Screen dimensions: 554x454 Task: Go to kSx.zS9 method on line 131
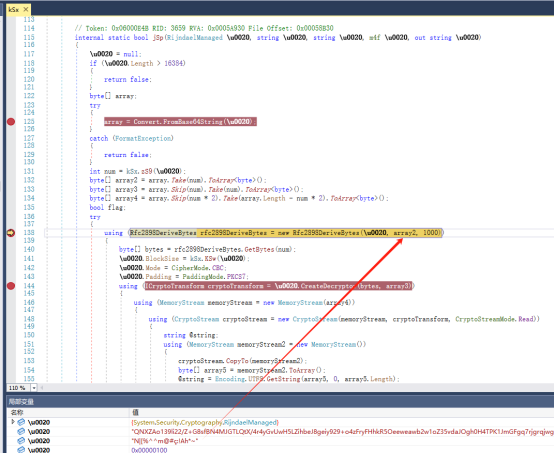pos(140,171)
